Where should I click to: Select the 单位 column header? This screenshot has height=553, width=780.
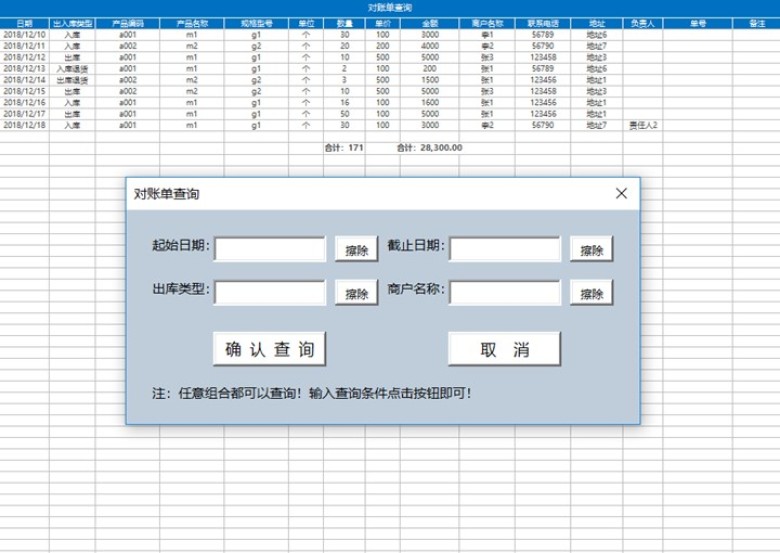point(306,23)
